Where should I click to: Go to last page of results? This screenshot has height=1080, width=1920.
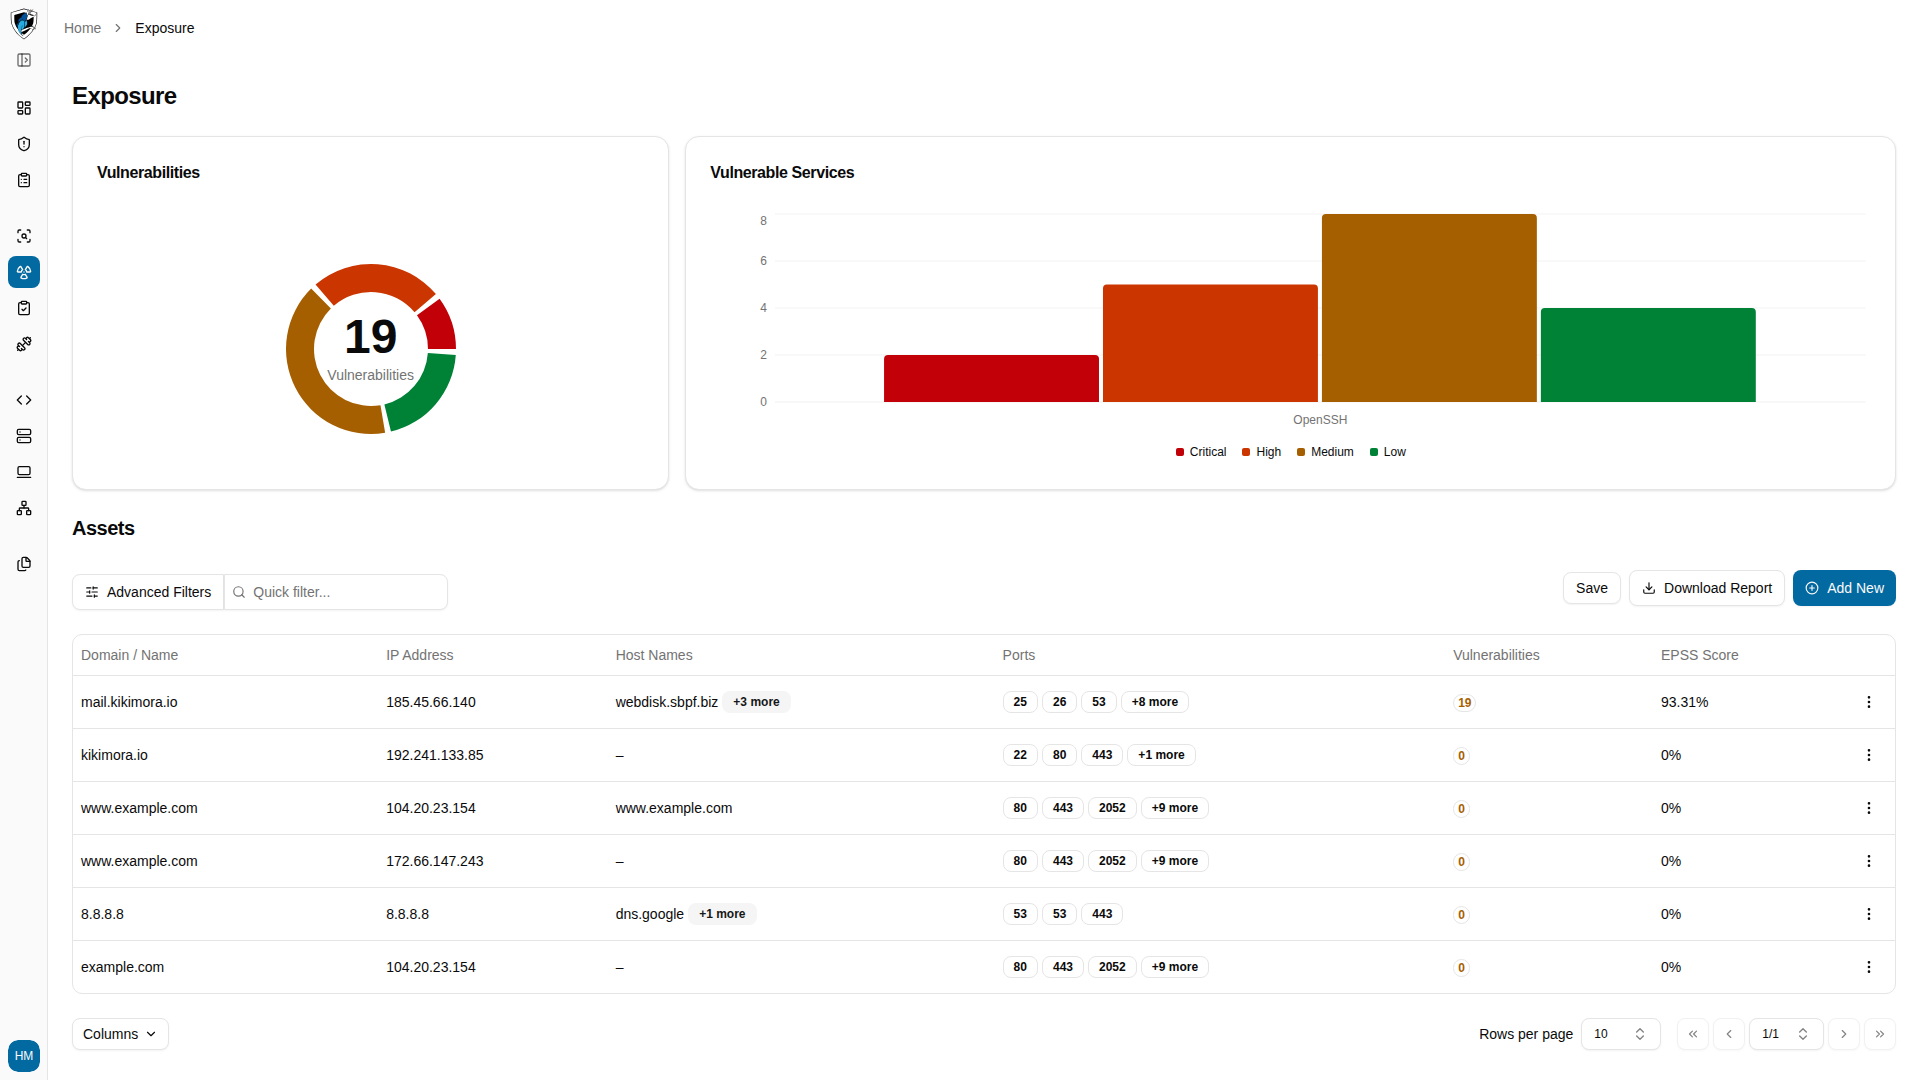click(1880, 1034)
